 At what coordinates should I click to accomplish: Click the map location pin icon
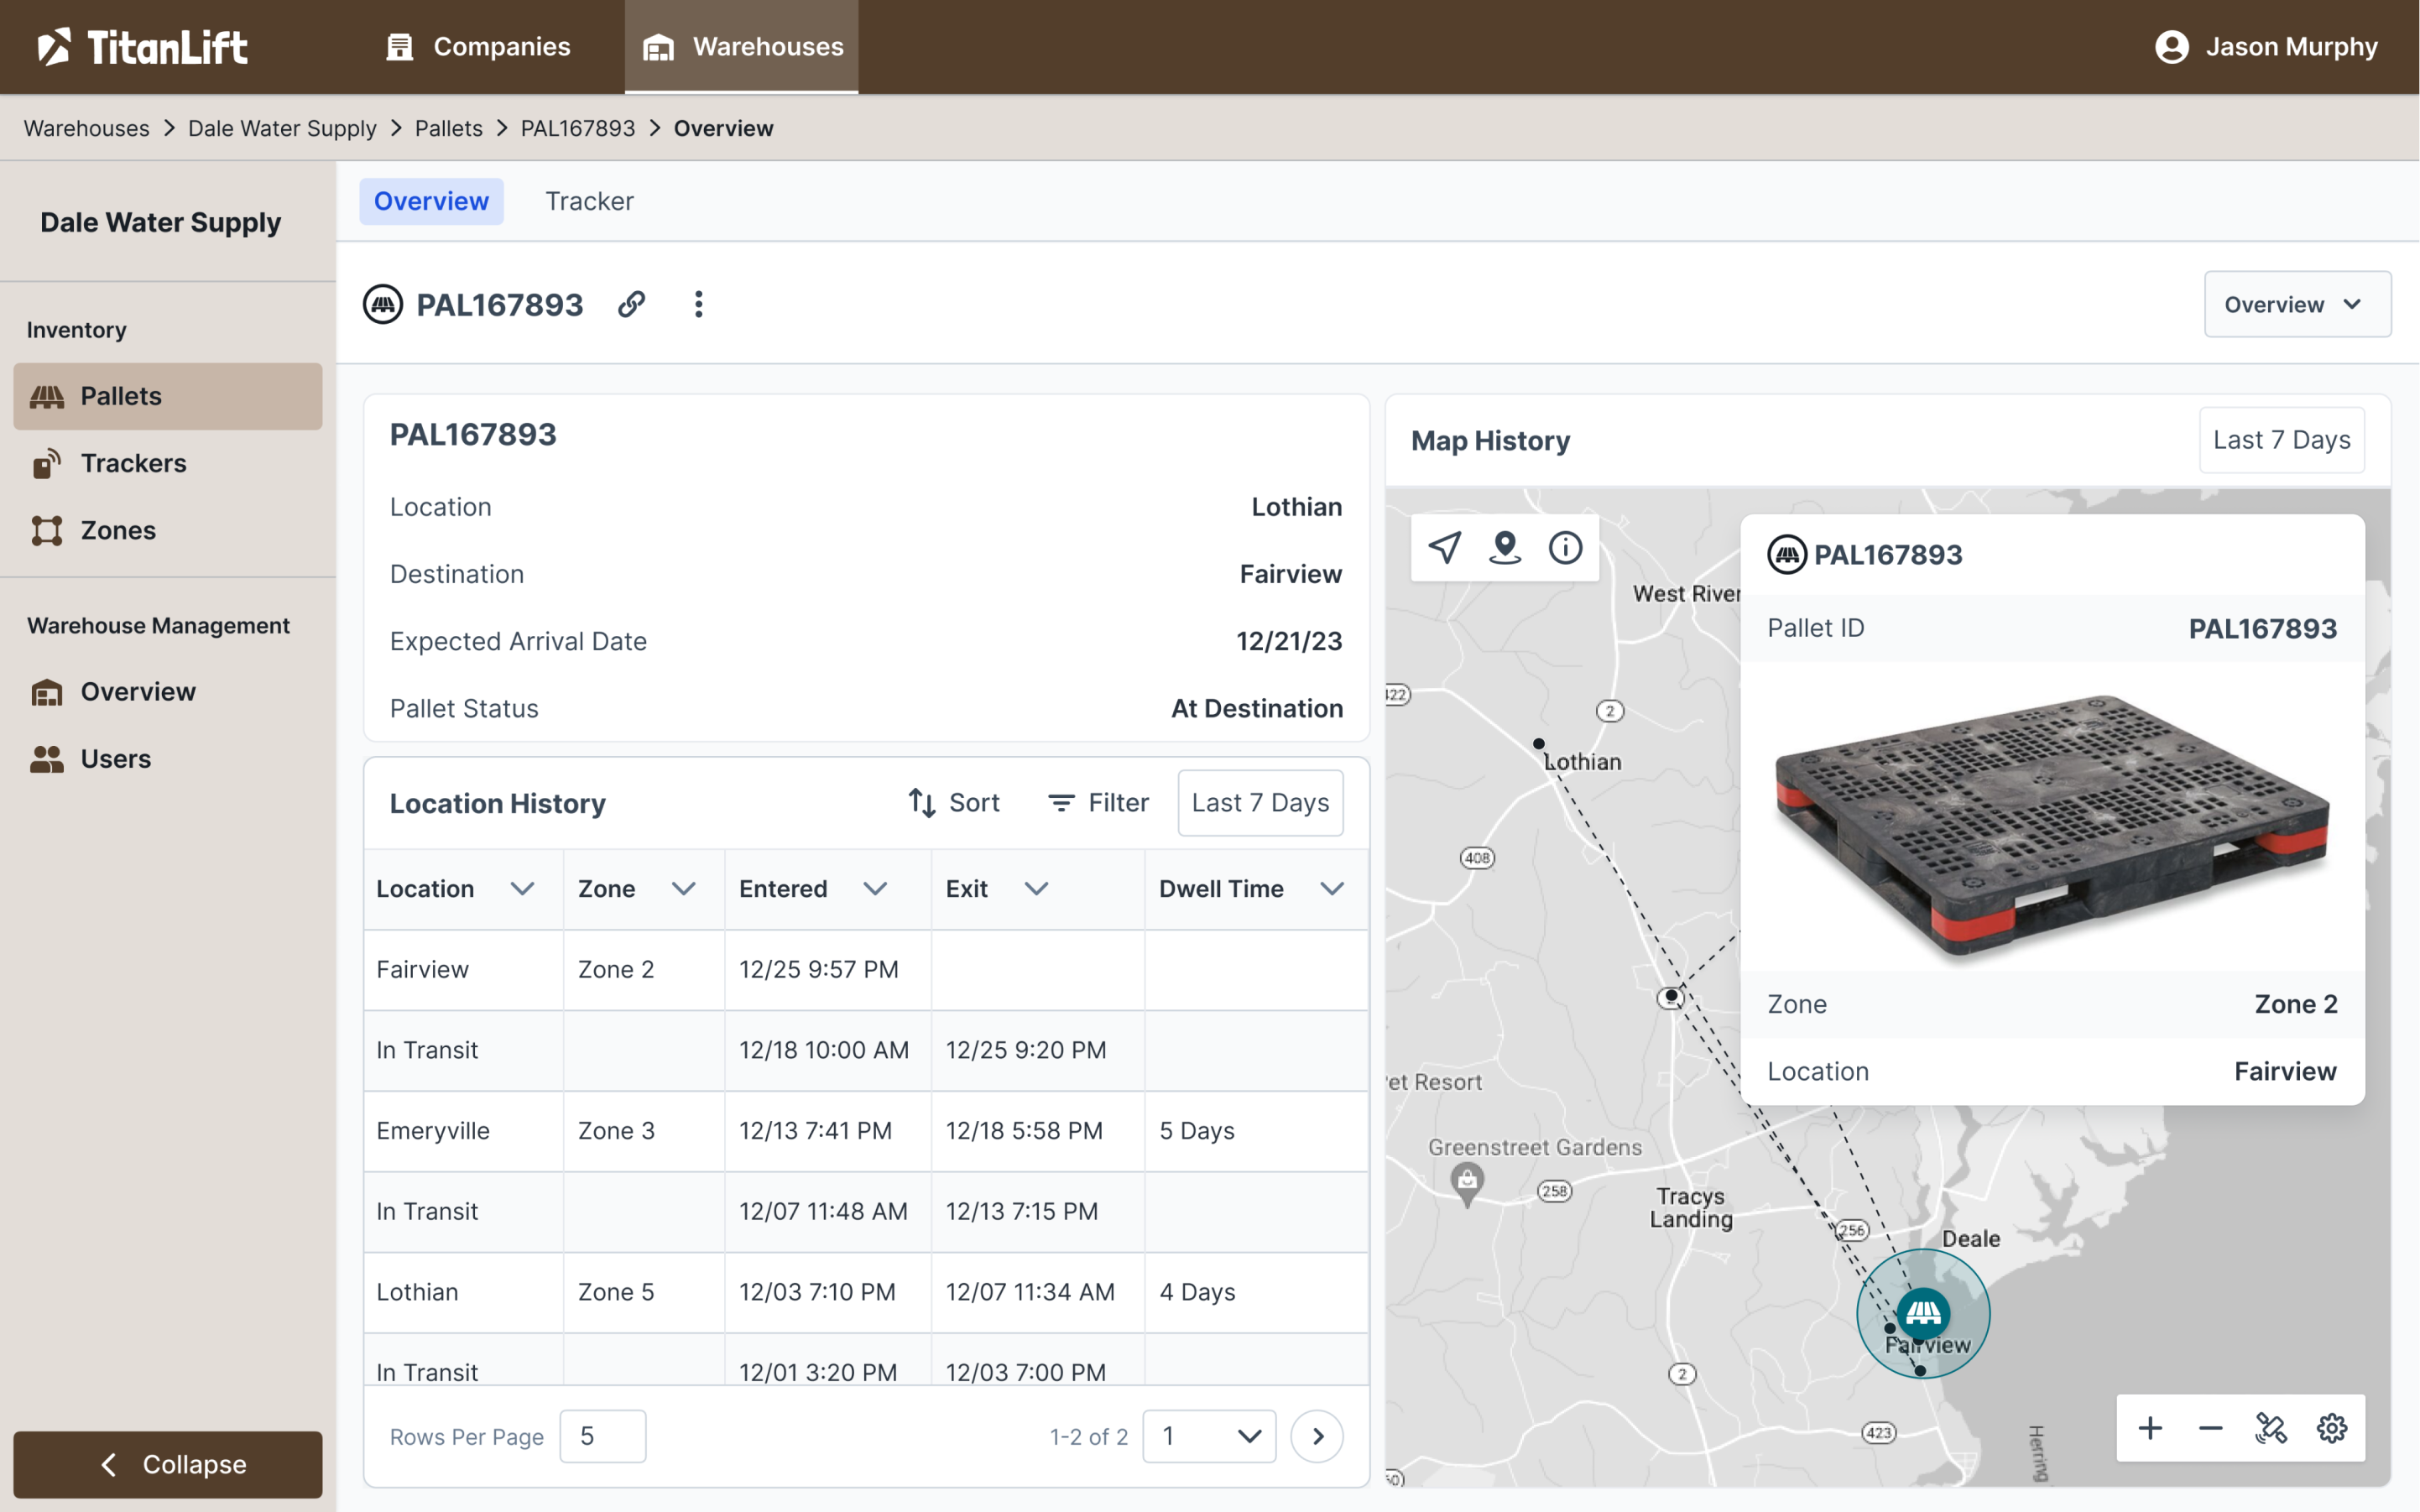(x=1504, y=547)
